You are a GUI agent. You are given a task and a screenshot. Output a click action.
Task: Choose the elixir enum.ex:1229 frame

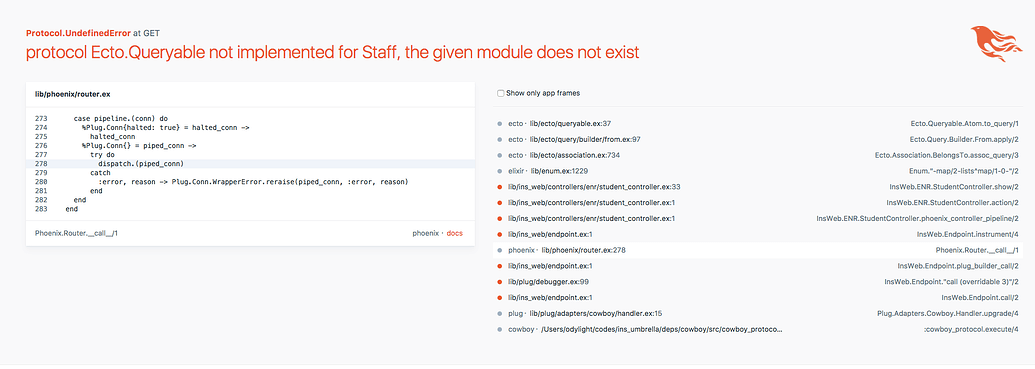pos(757,171)
